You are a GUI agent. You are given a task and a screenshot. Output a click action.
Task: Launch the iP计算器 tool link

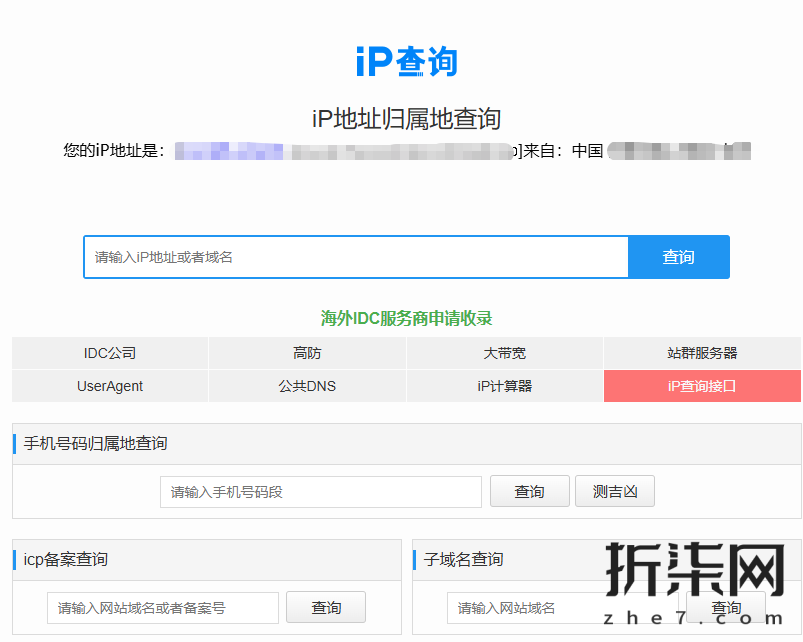(x=504, y=386)
